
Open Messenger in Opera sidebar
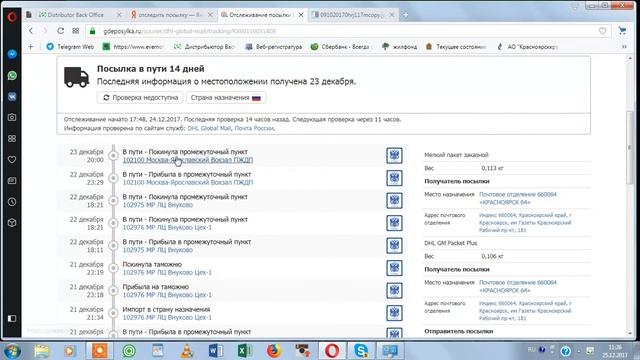coord(12,54)
